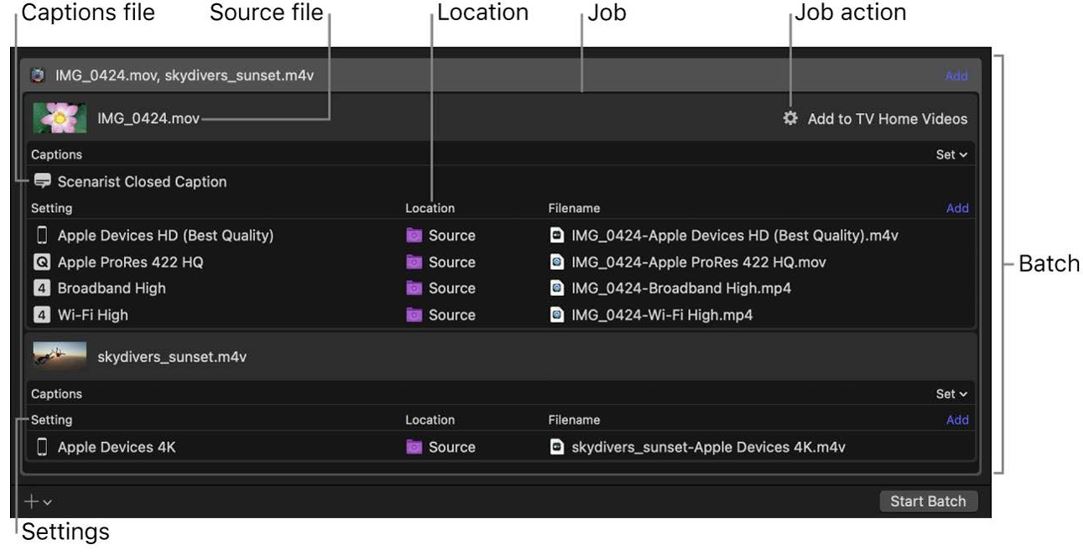The width and height of the screenshot is (1083, 555).
Task: Click the device icon for Apple Devices HD setting
Action: point(42,236)
